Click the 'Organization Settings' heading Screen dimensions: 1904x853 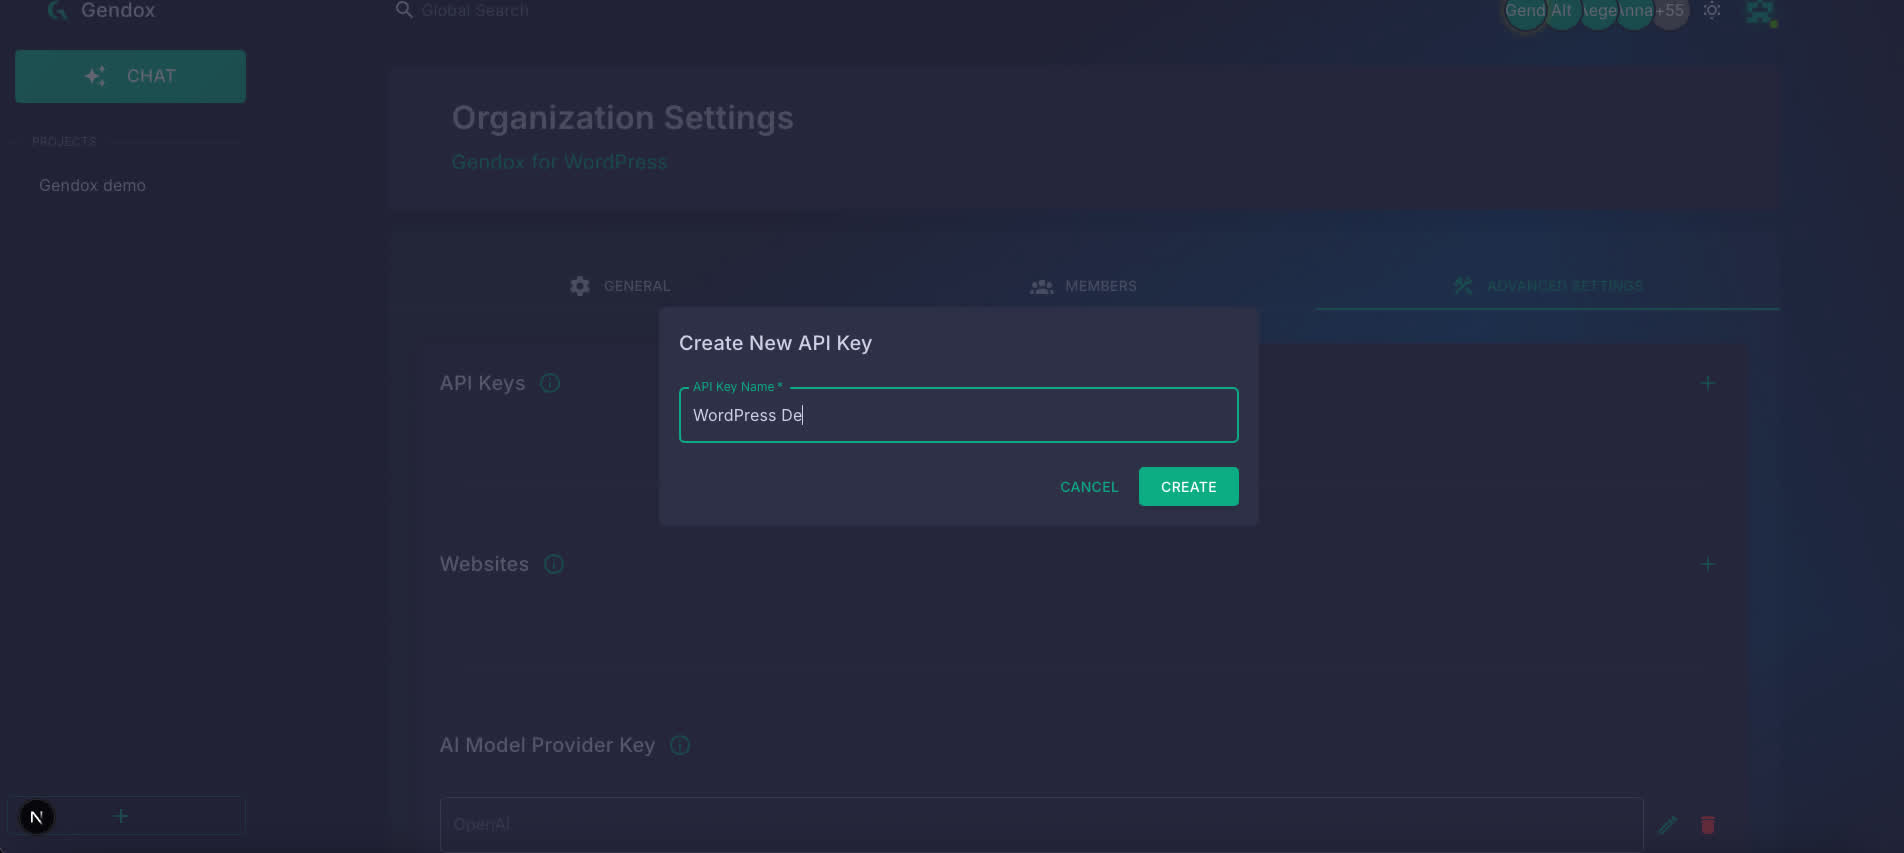(622, 118)
